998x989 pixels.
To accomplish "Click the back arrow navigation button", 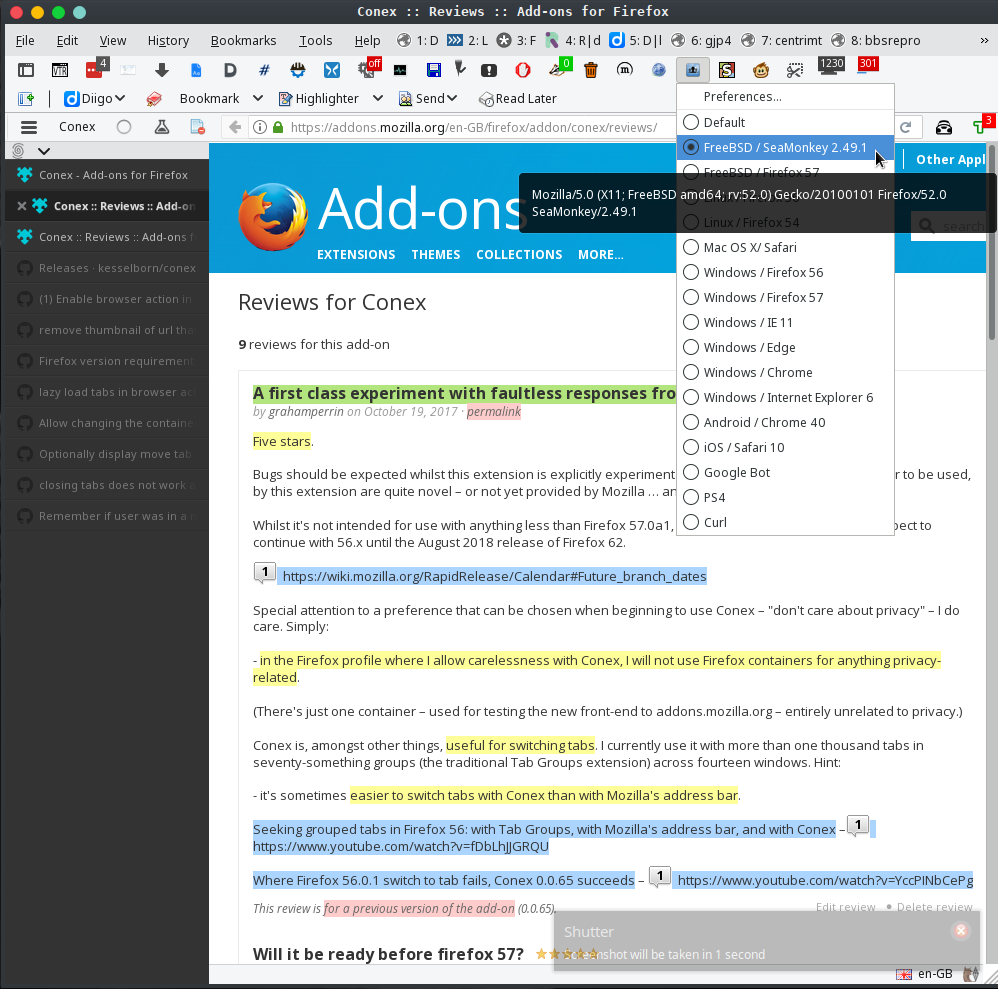I will [235, 127].
